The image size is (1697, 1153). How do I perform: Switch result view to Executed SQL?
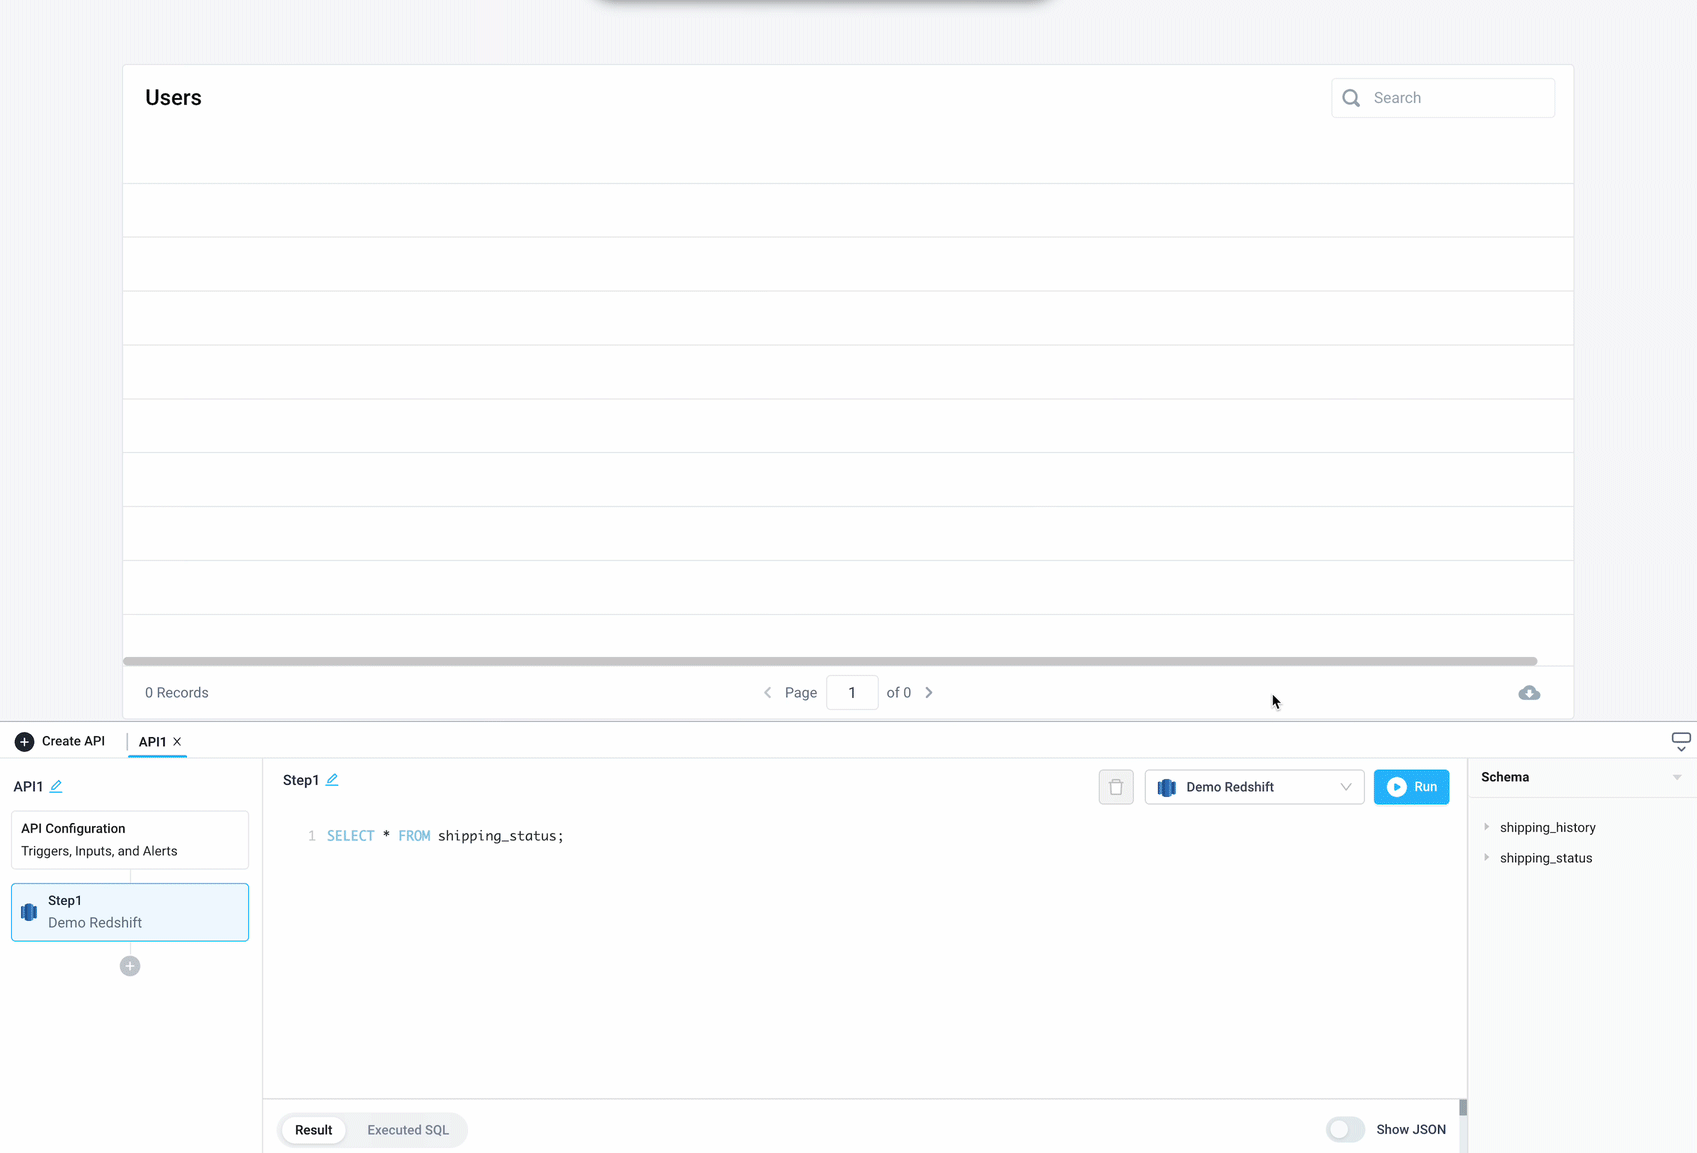point(406,1129)
